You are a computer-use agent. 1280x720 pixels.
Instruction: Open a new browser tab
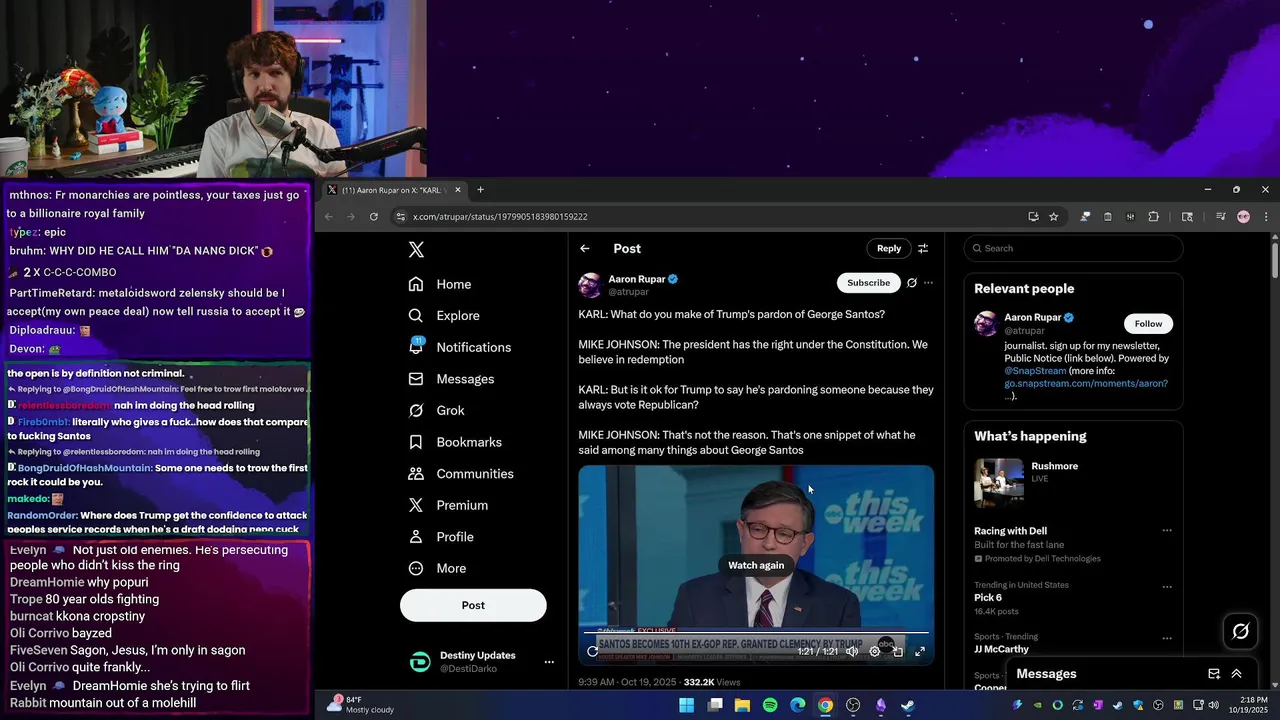point(480,190)
